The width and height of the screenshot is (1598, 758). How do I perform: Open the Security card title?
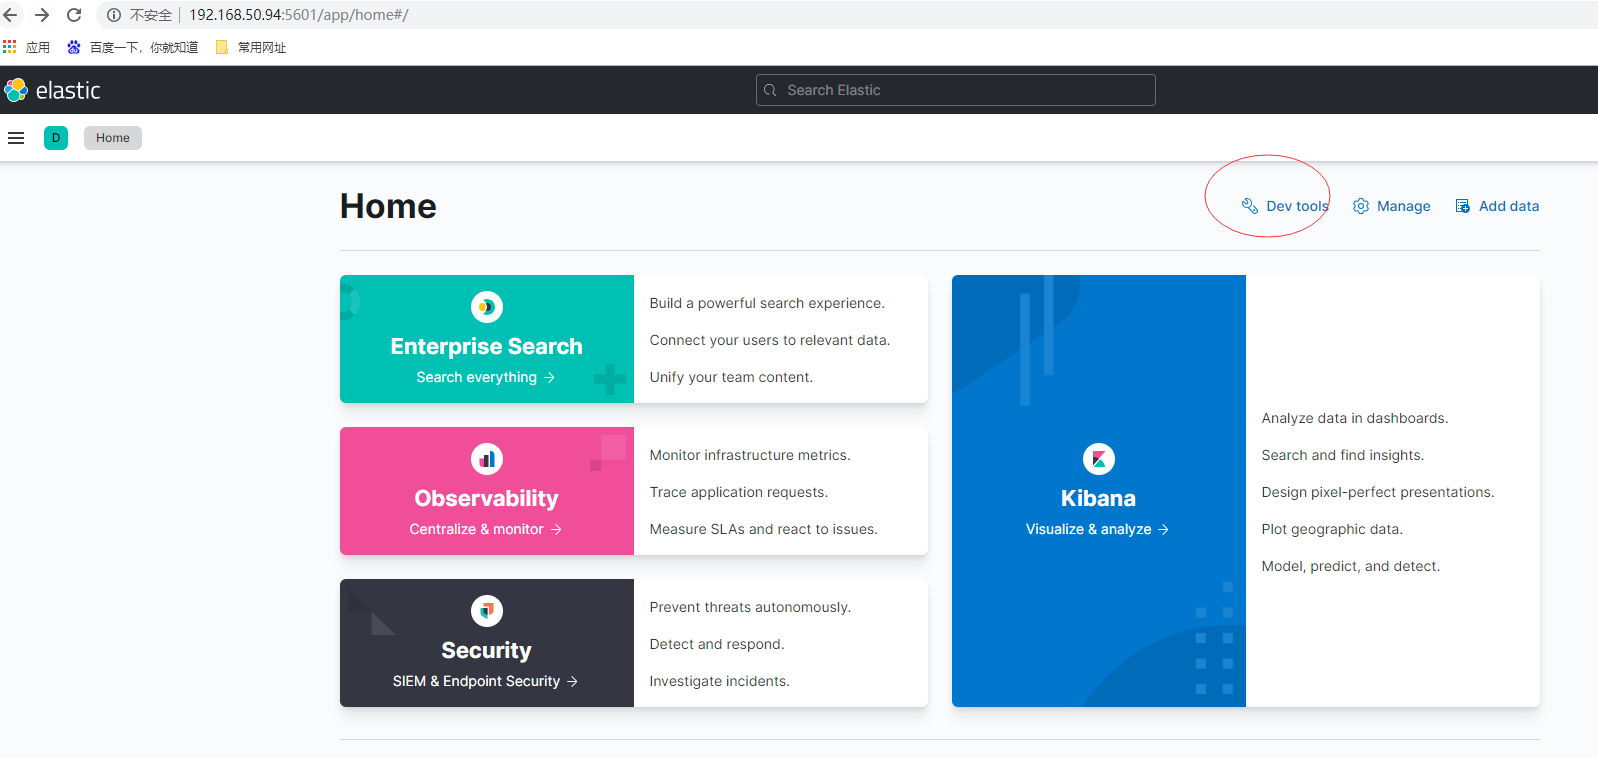click(487, 650)
